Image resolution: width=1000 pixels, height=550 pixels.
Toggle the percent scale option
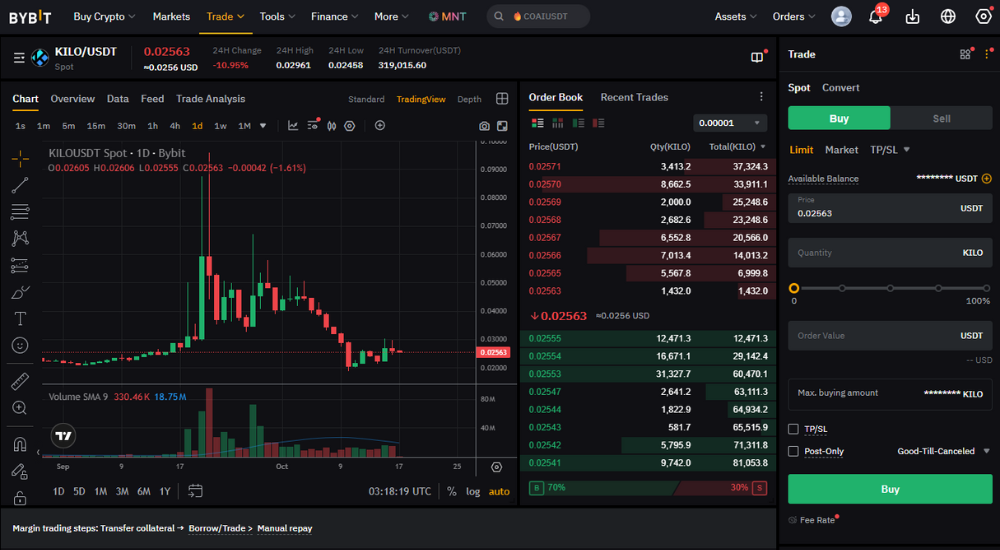[x=452, y=491]
